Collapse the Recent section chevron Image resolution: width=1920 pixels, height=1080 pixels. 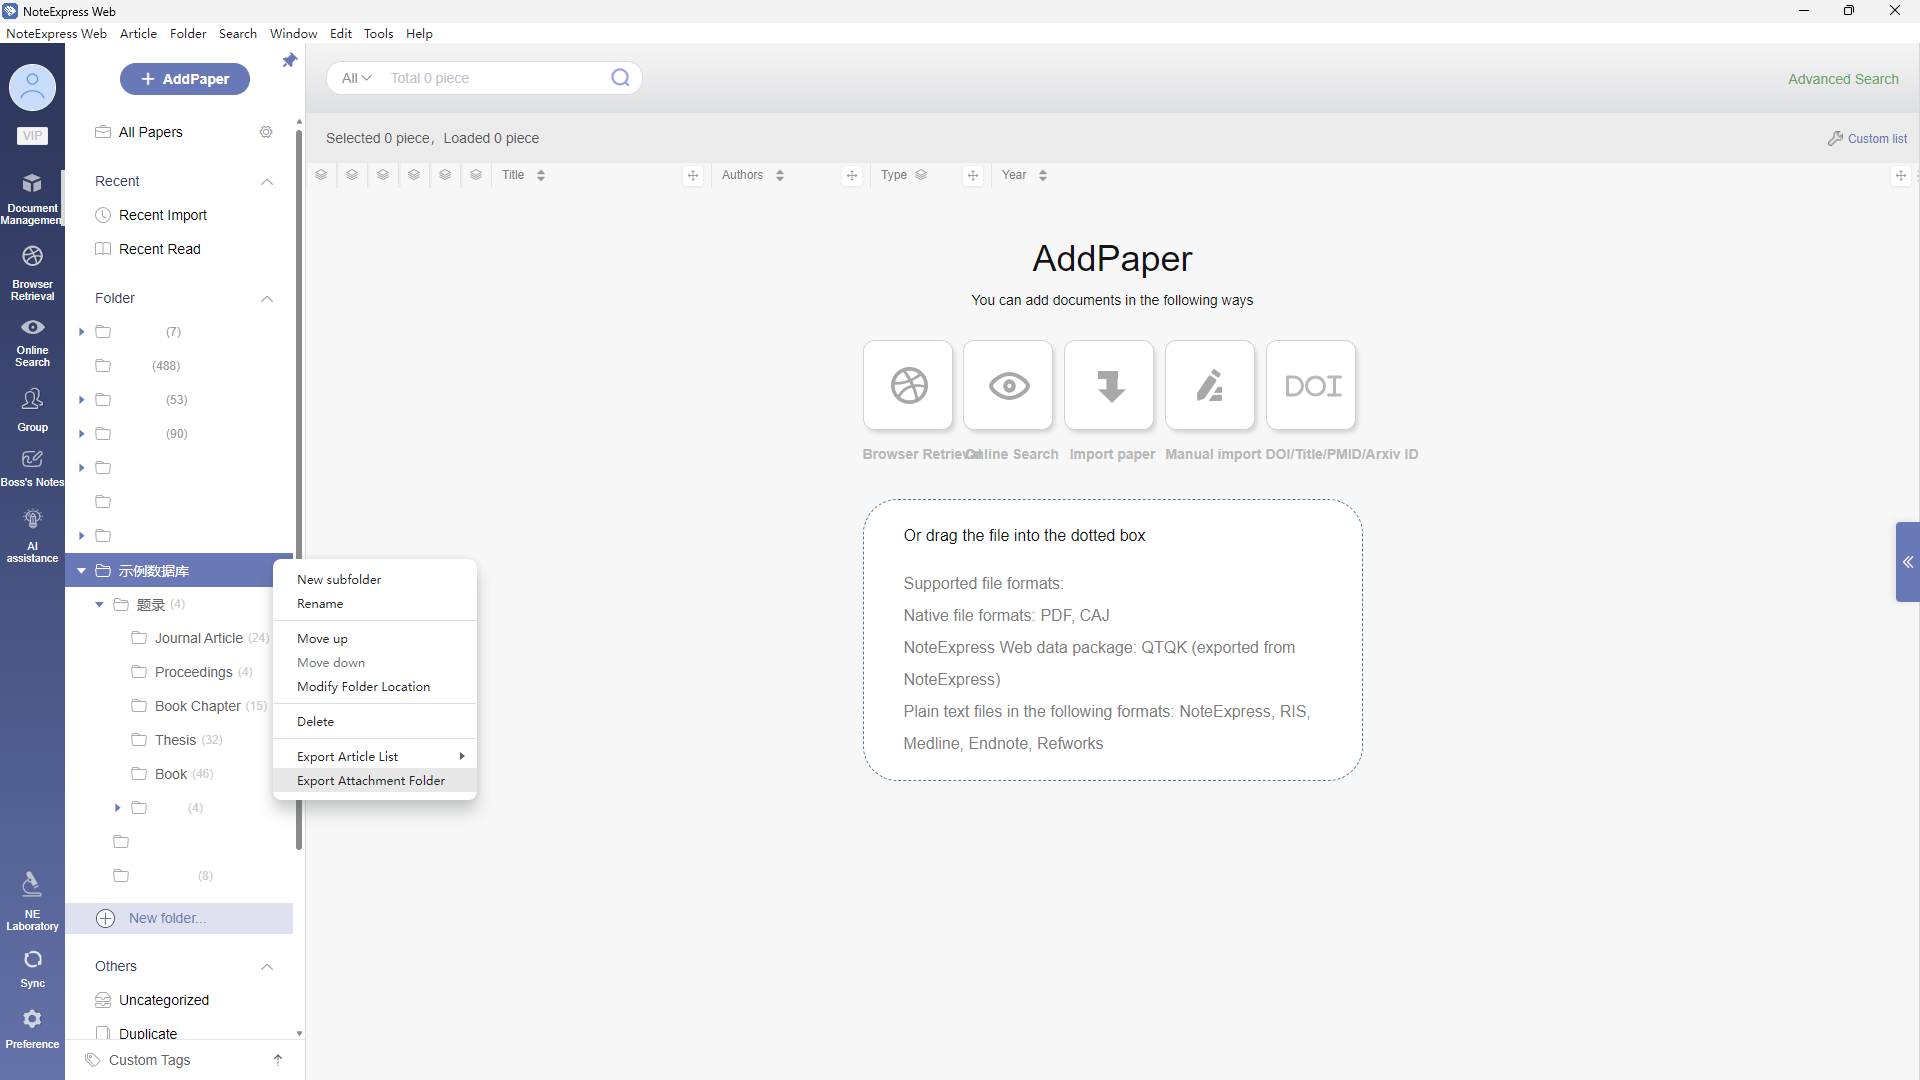[267, 181]
